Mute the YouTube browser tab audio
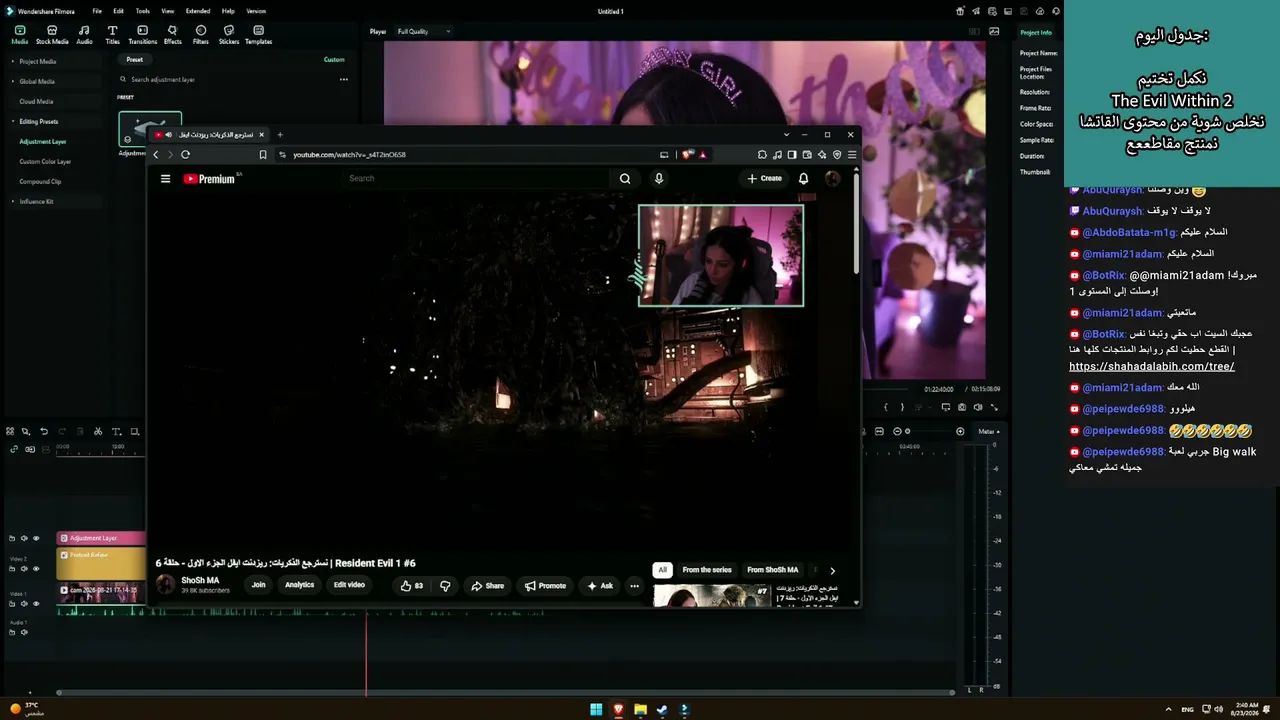Viewport: 1280px width, 720px height. click(x=169, y=135)
